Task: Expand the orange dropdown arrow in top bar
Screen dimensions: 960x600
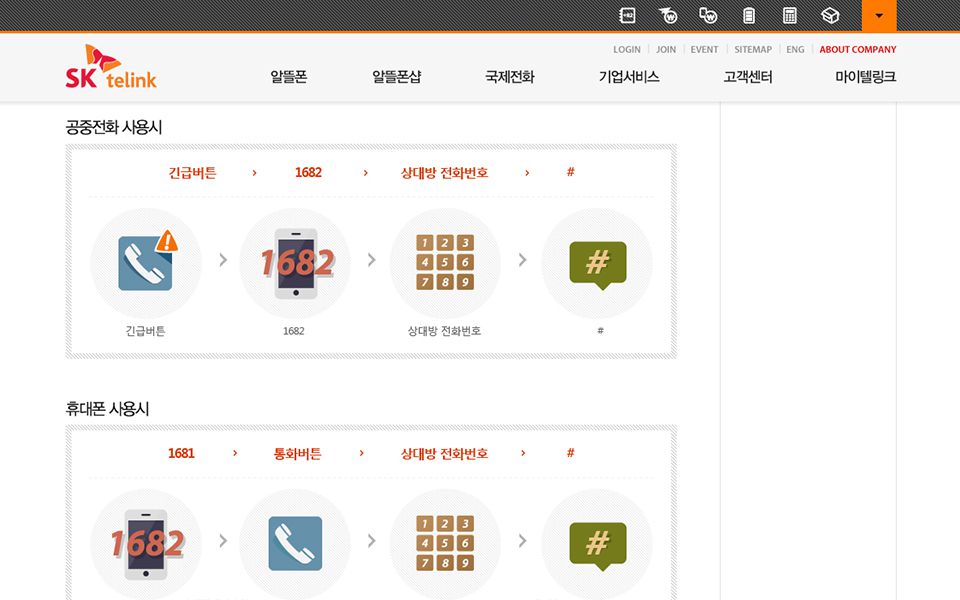Action: [x=879, y=16]
